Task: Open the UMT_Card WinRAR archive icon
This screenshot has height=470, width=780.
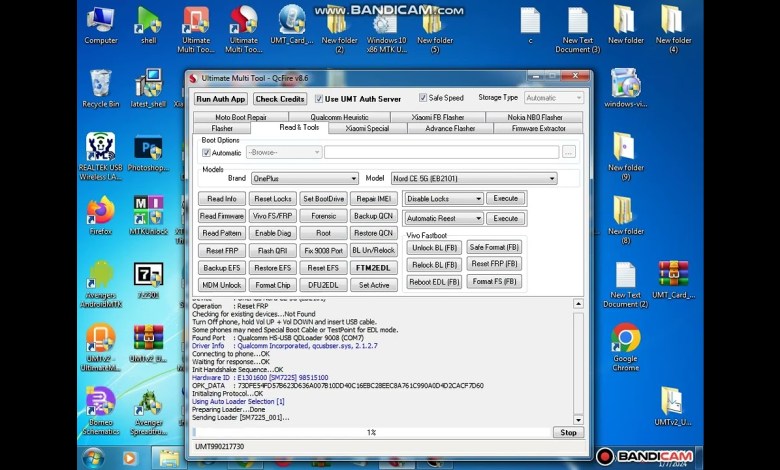Action: (674, 280)
